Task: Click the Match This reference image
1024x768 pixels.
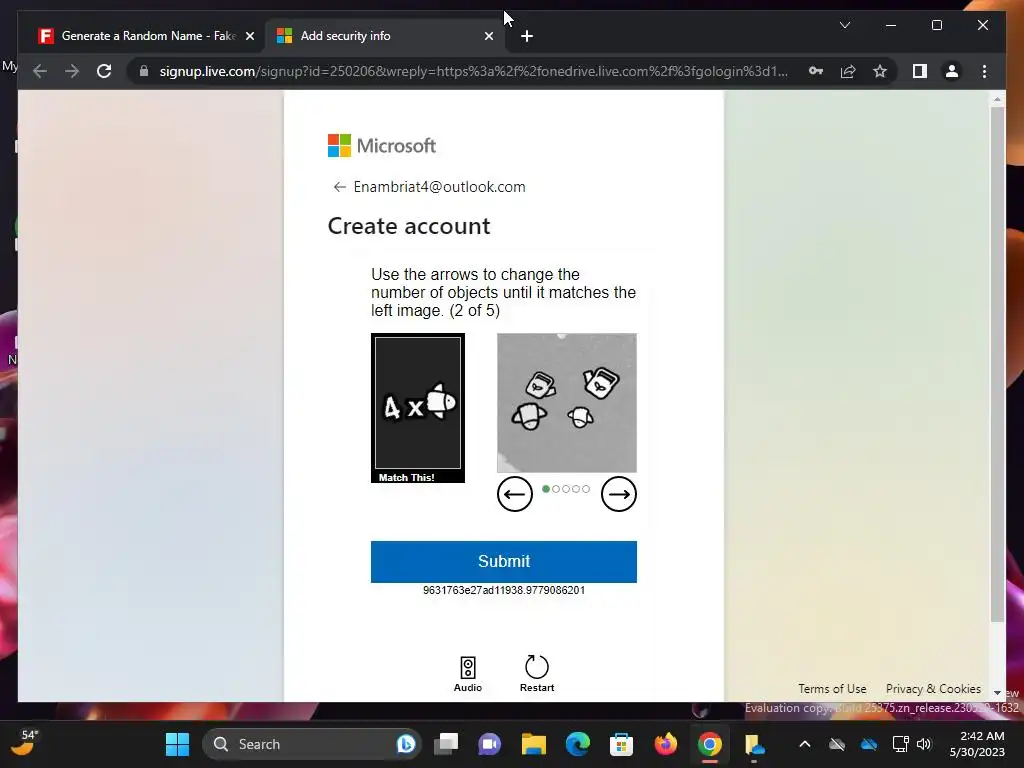Action: (x=418, y=408)
